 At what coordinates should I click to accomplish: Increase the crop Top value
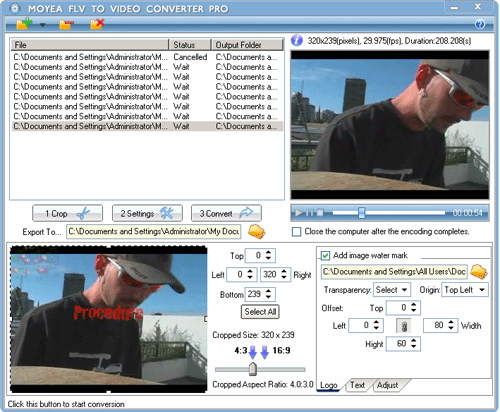click(268, 253)
